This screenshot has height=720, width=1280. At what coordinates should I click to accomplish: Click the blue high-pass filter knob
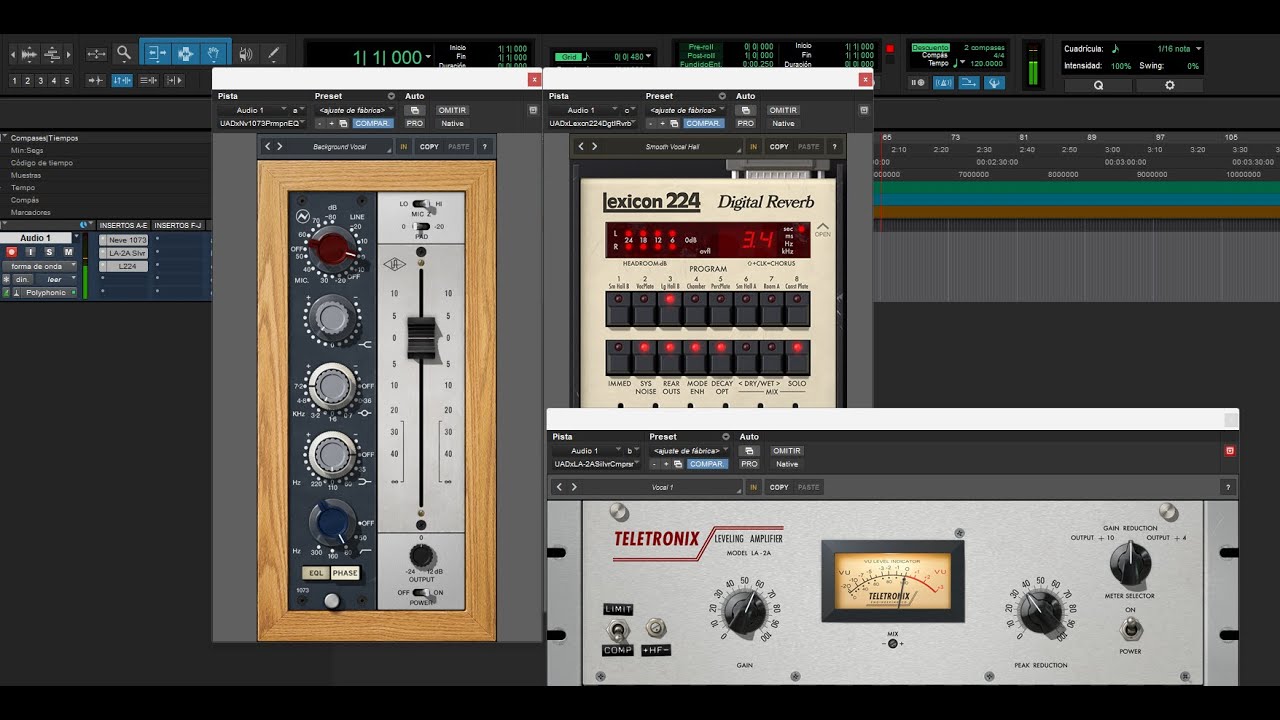click(x=330, y=523)
